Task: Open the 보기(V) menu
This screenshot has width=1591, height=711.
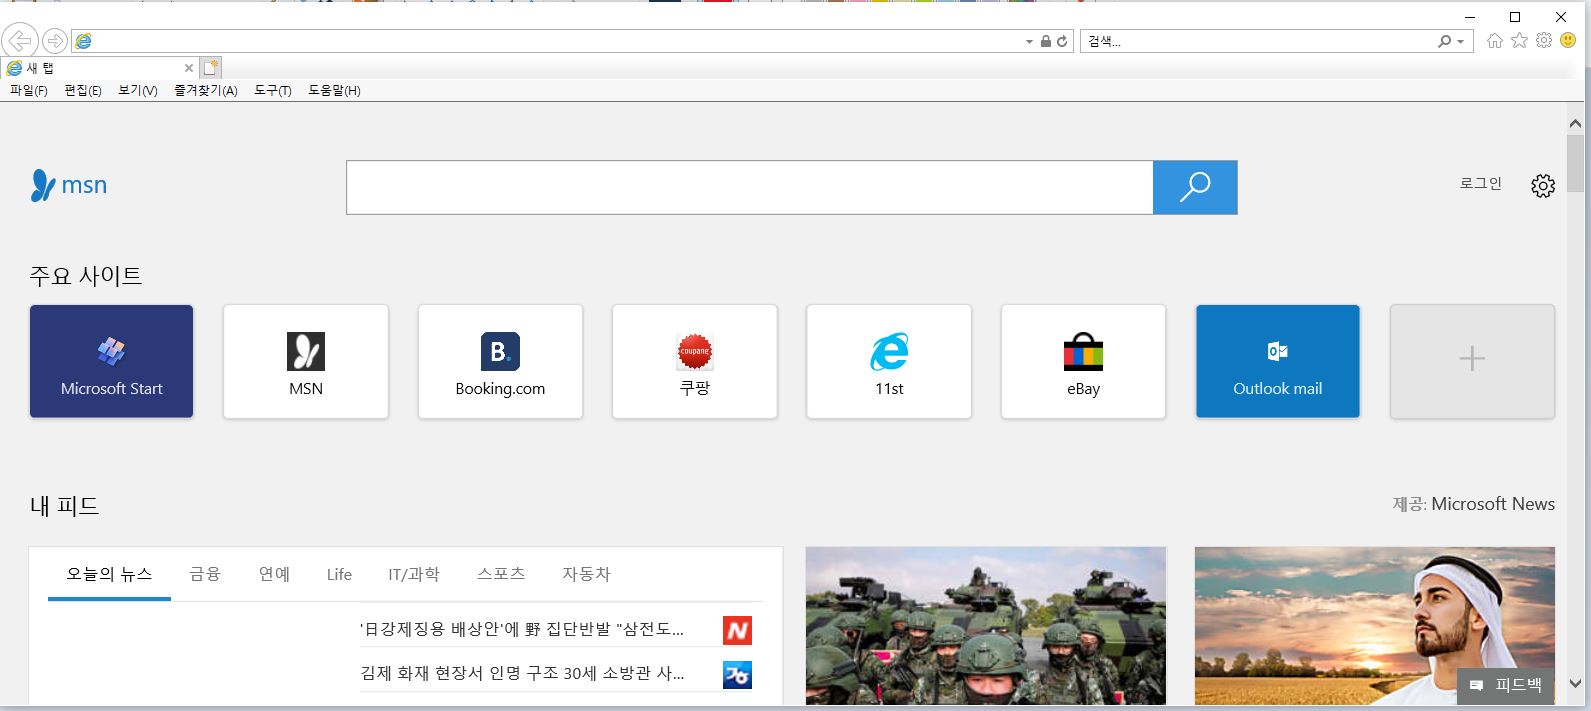Action: pyautogui.click(x=138, y=90)
